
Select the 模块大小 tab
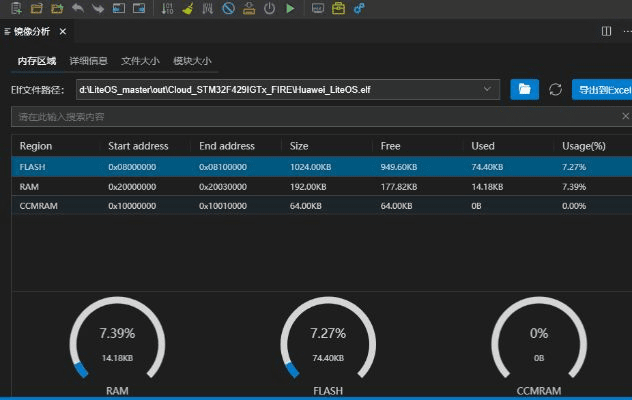click(192, 61)
